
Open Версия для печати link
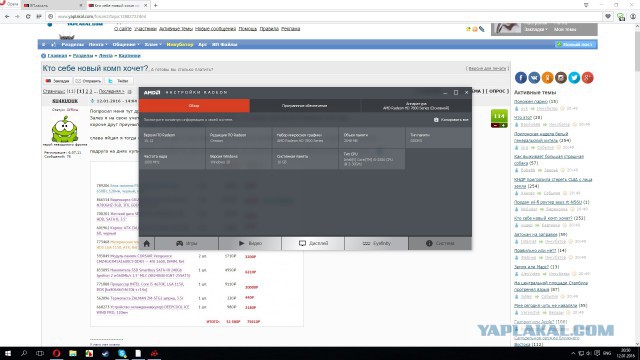487,69
